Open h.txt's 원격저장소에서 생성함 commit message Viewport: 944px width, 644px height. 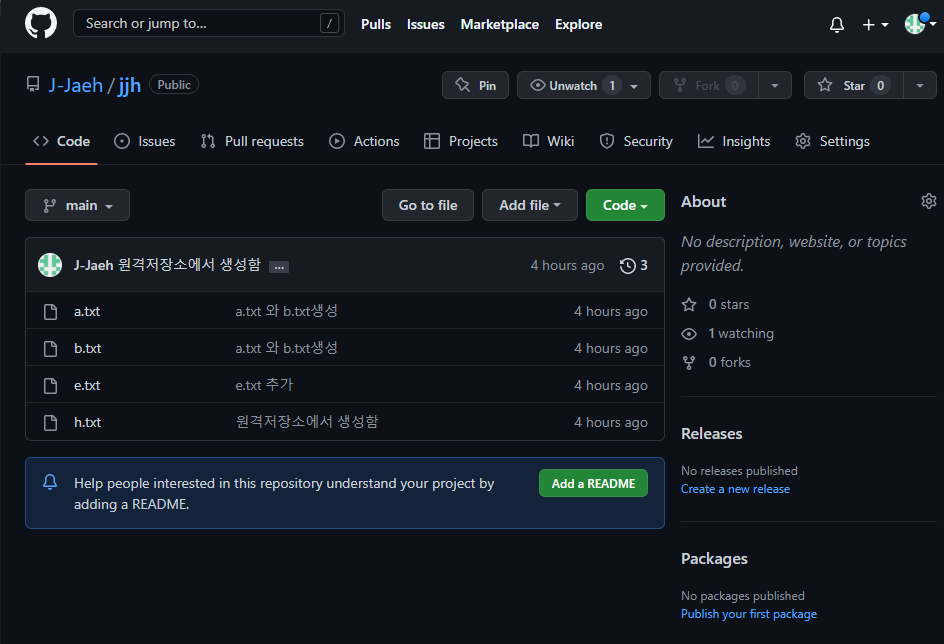click(307, 422)
